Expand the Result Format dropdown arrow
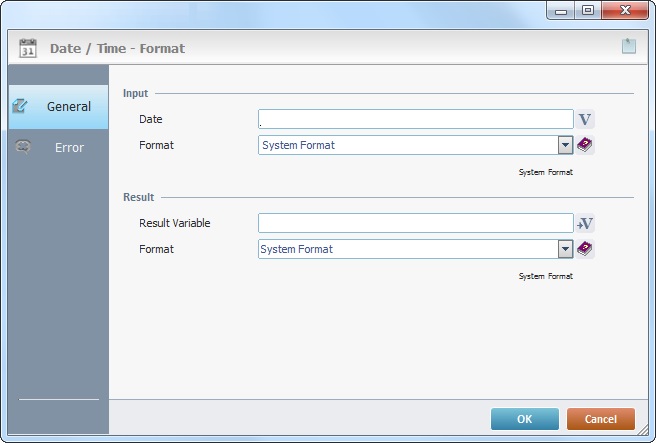This screenshot has height=443, width=656. click(x=566, y=249)
